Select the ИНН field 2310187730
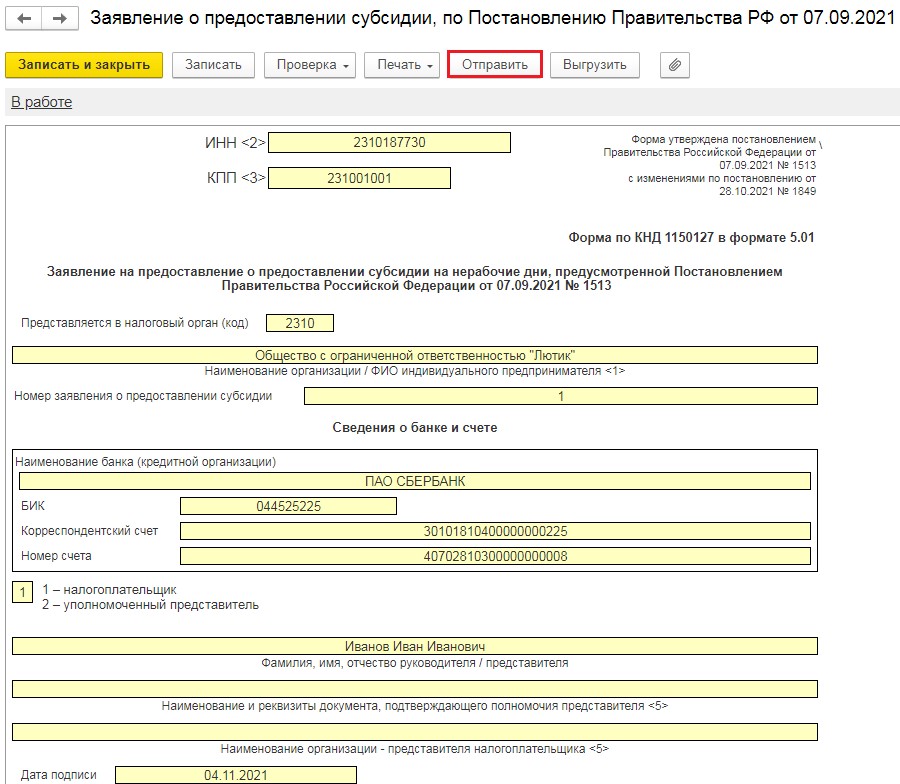The image size is (900, 784). (389, 142)
